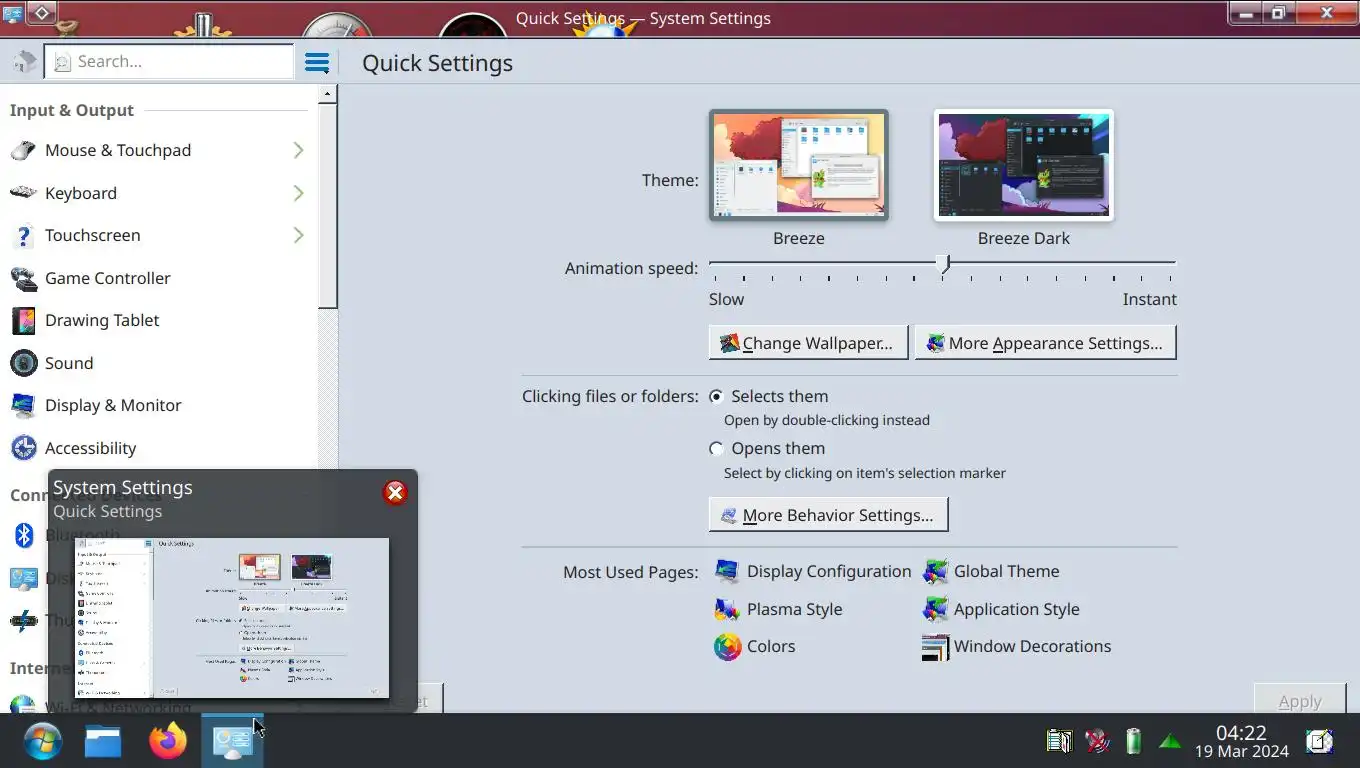
Task: Open More Behavior Settings
Action: (x=828, y=515)
